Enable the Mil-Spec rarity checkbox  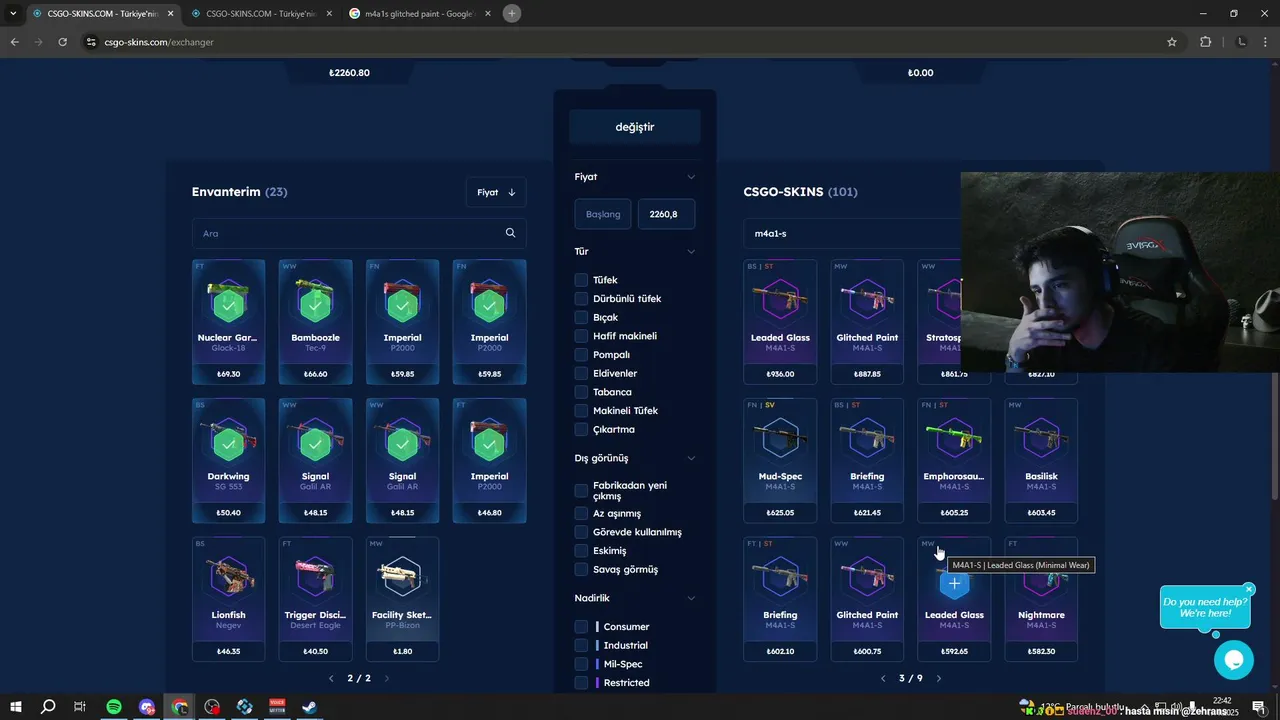pyautogui.click(x=581, y=664)
